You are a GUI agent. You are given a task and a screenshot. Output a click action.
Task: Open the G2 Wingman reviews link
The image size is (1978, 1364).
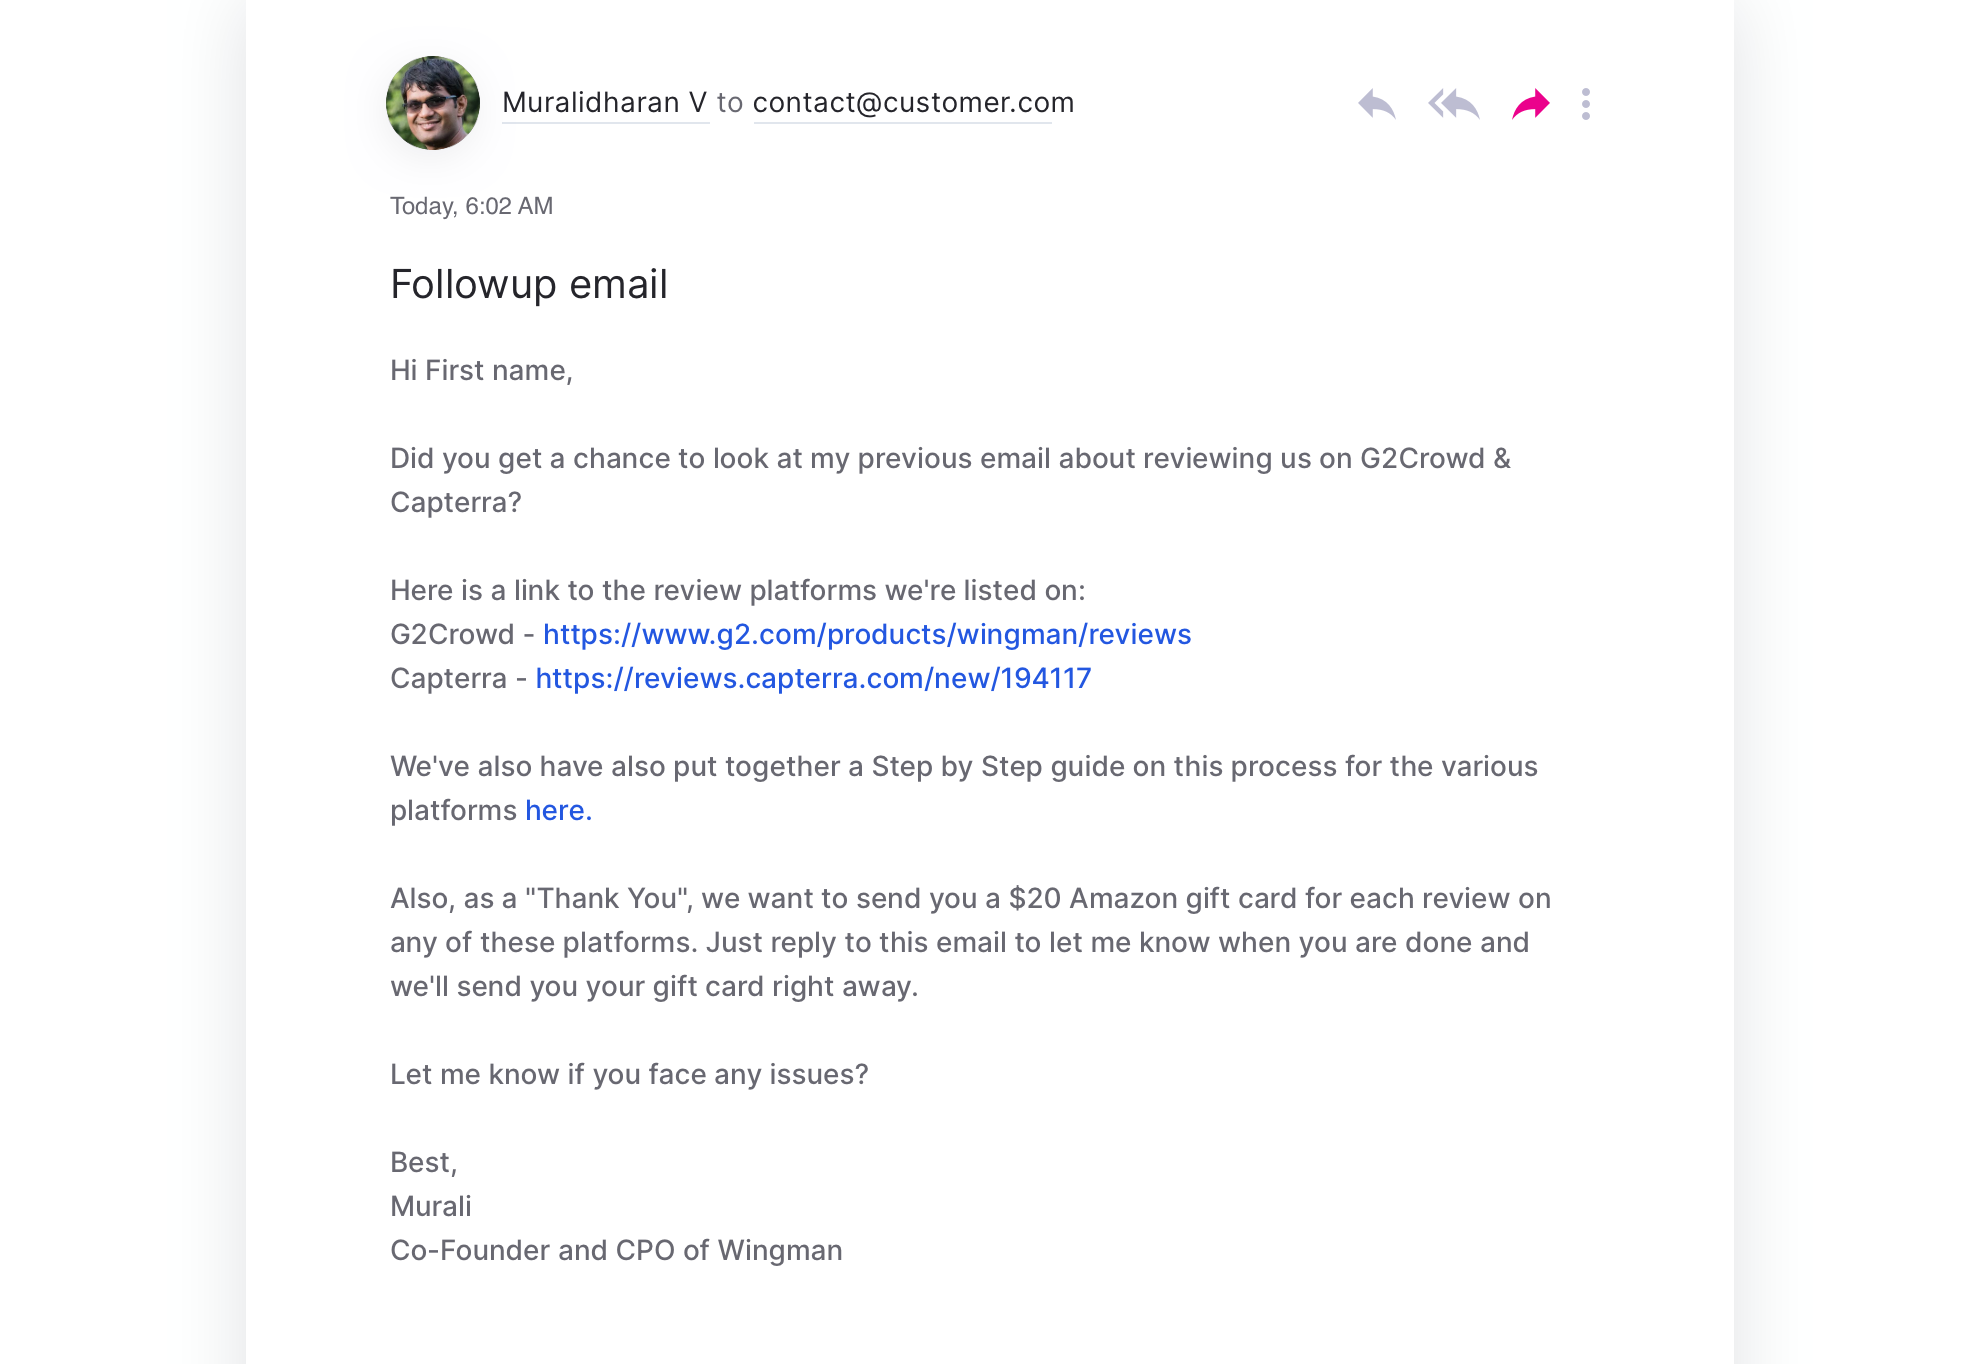click(x=867, y=634)
